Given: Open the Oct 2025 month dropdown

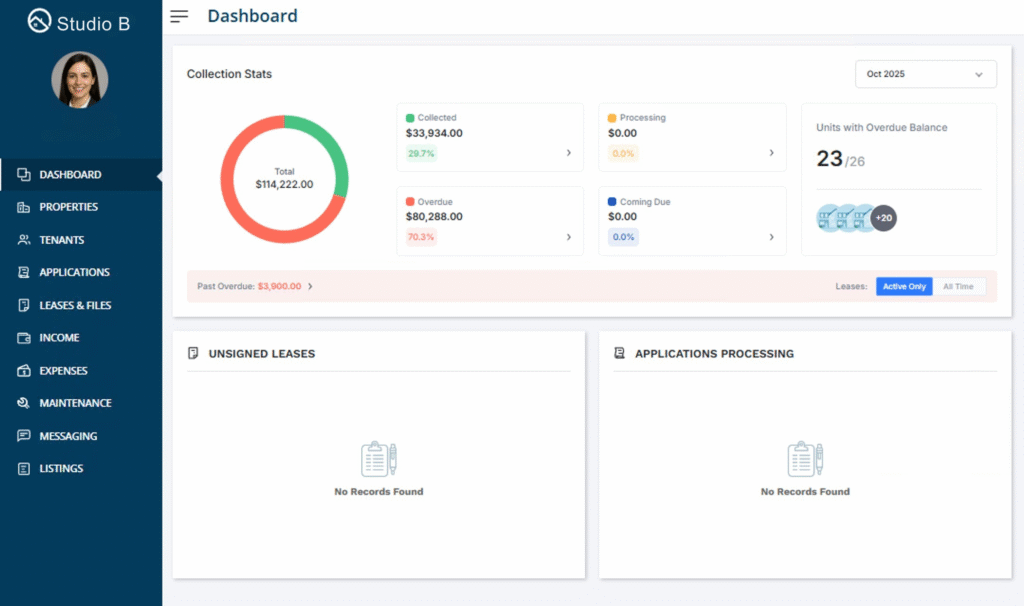Looking at the screenshot, I should (x=925, y=74).
